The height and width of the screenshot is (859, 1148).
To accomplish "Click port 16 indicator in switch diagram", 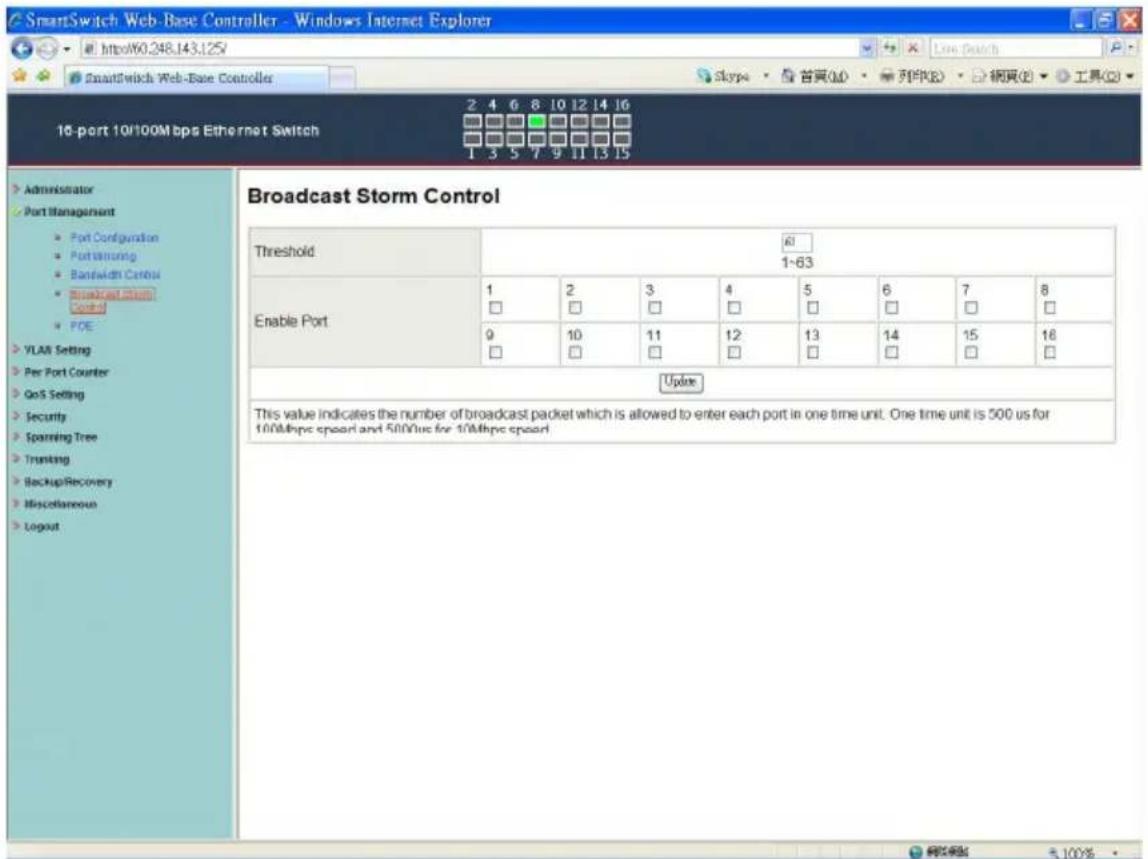I will tap(622, 122).
